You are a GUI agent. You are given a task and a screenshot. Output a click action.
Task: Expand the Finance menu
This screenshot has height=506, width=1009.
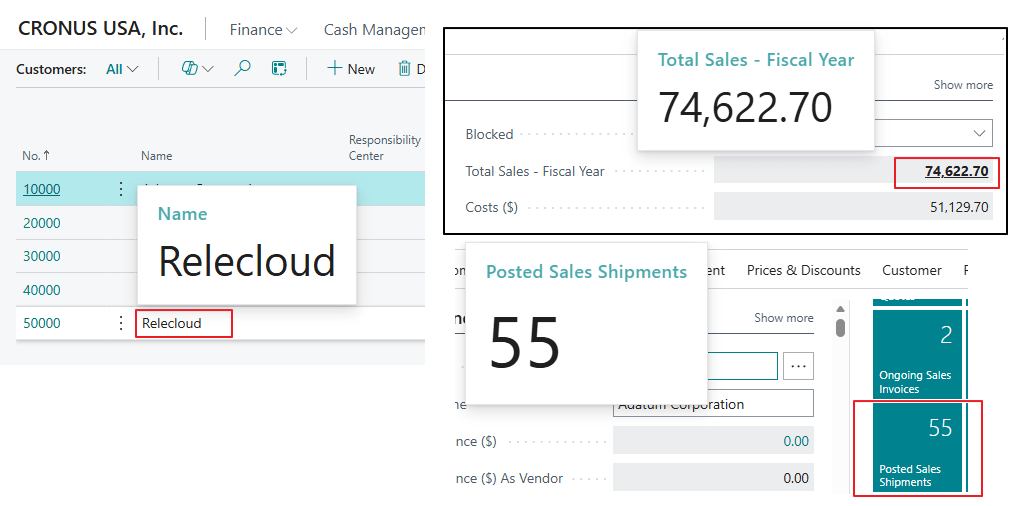pyautogui.click(x=263, y=30)
